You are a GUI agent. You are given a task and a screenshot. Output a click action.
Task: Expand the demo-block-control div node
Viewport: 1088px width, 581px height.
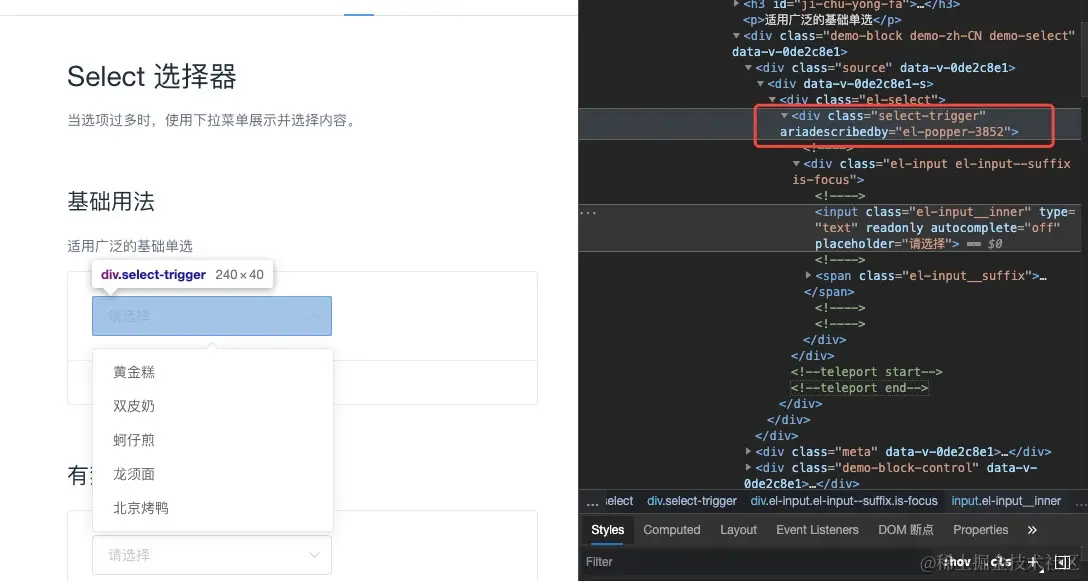[749, 468]
